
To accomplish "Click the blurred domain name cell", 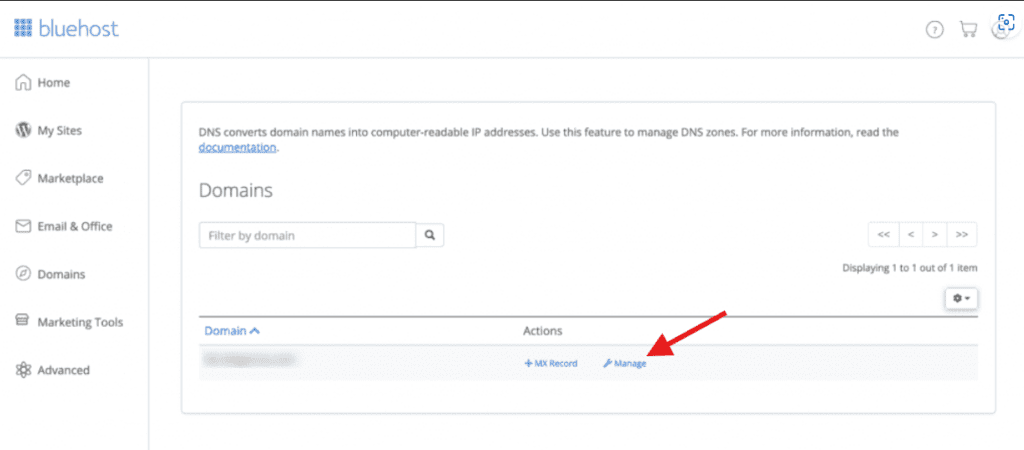I will click(249, 360).
